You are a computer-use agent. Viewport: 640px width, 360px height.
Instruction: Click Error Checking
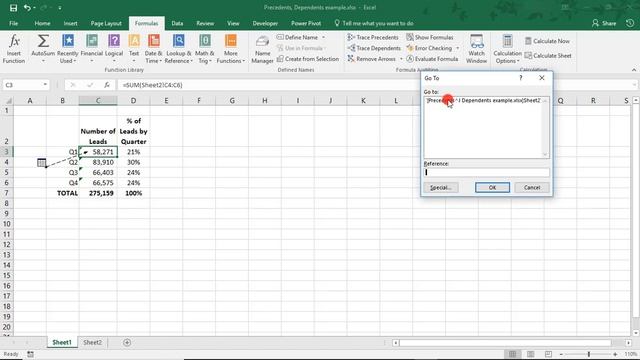pyautogui.click(x=429, y=48)
